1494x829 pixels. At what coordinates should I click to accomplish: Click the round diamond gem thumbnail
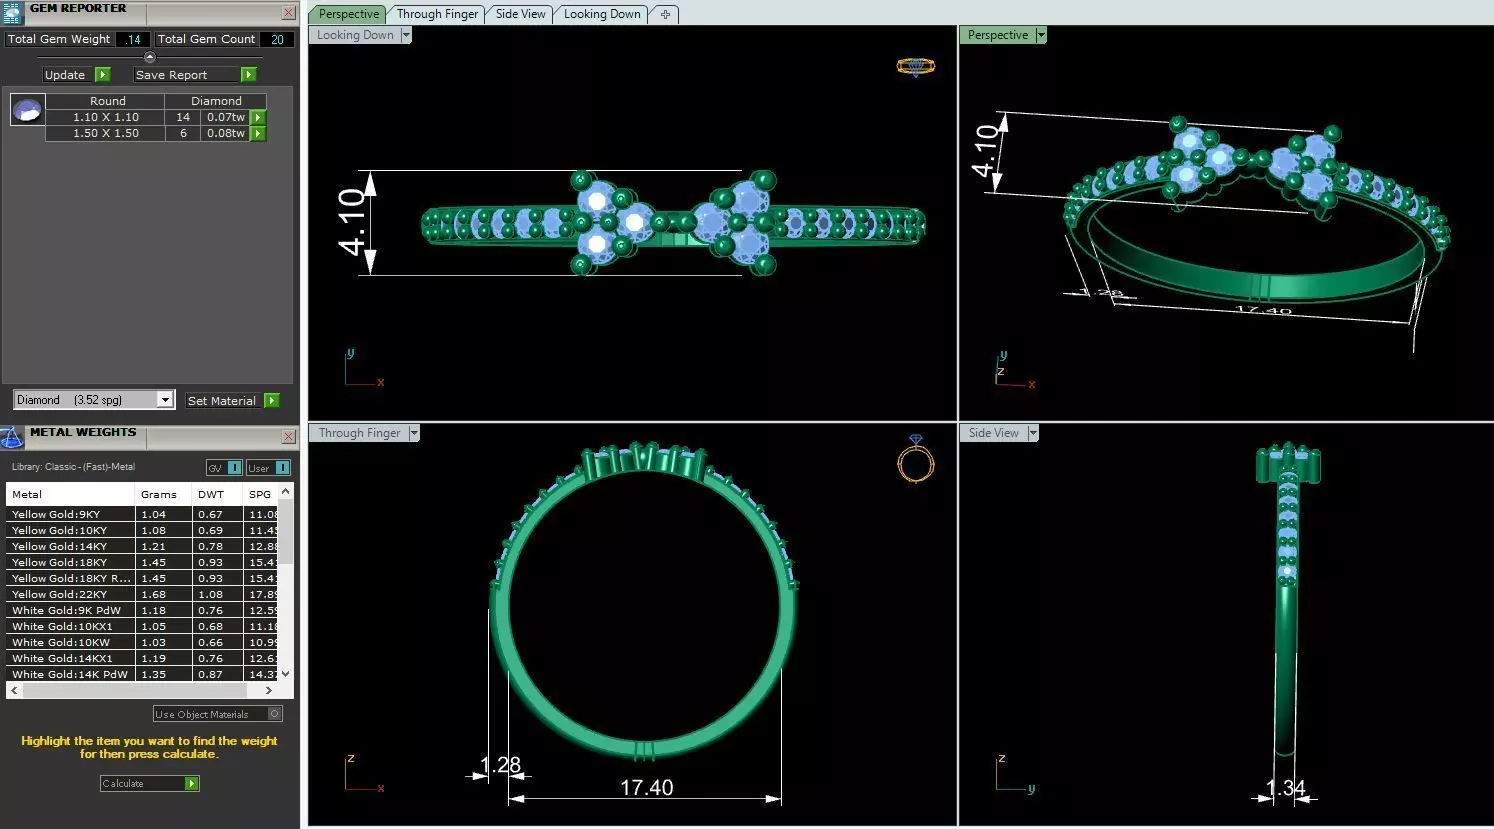point(27,109)
